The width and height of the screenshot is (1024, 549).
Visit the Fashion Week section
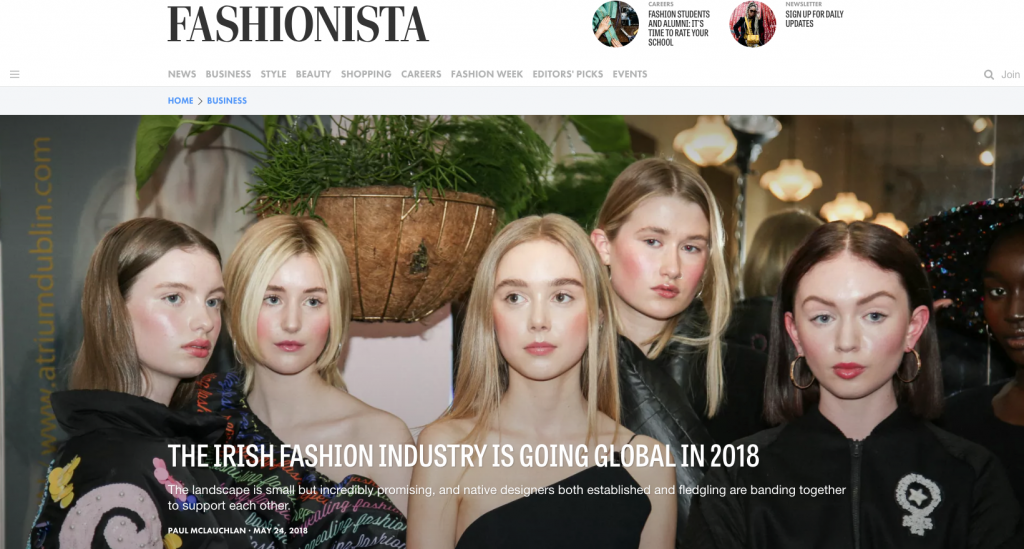click(487, 74)
